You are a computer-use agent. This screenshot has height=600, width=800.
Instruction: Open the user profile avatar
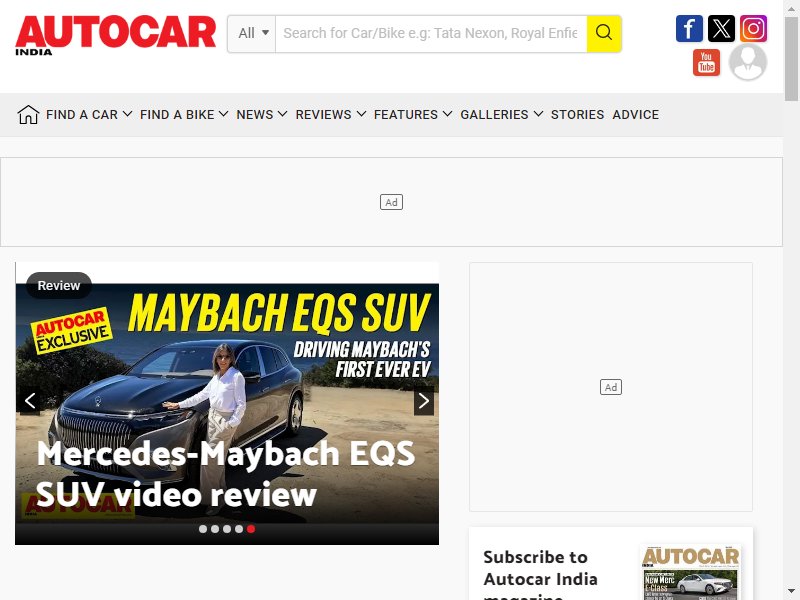(x=747, y=62)
